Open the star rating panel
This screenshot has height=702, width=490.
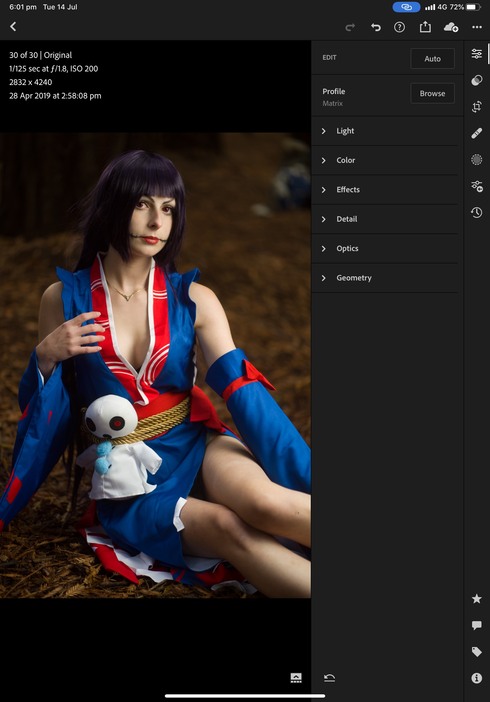click(x=477, y=599)
